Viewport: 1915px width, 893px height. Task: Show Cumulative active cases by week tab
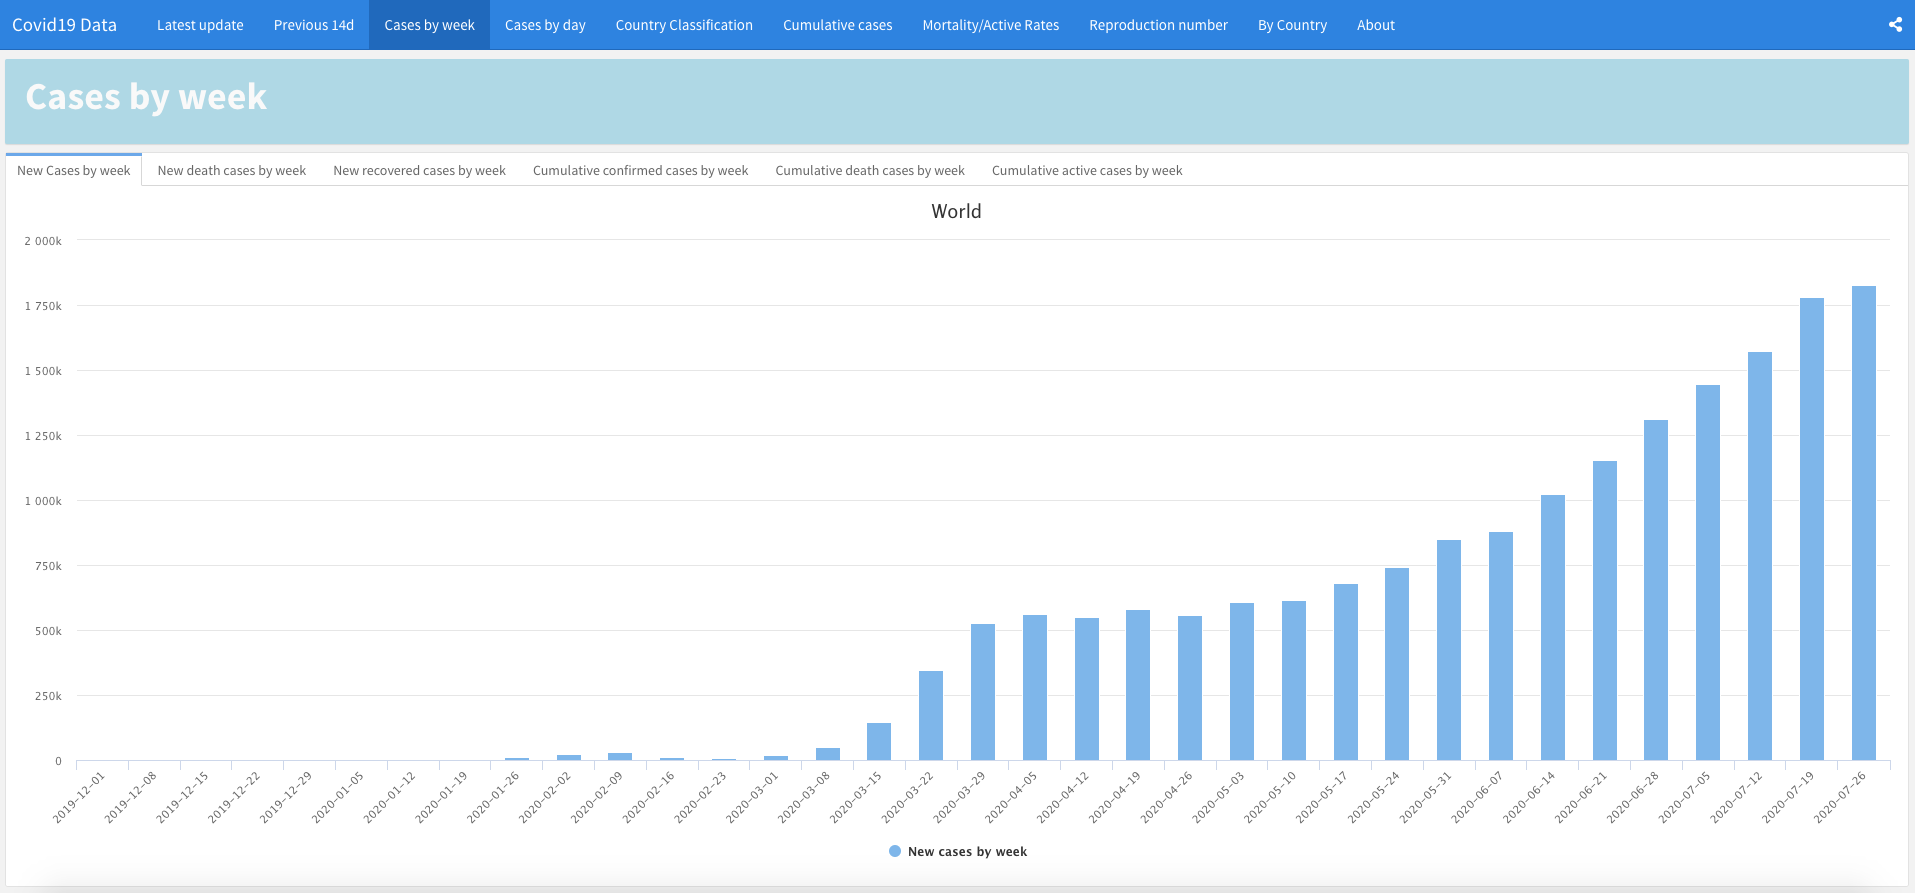click(1087, 171)
